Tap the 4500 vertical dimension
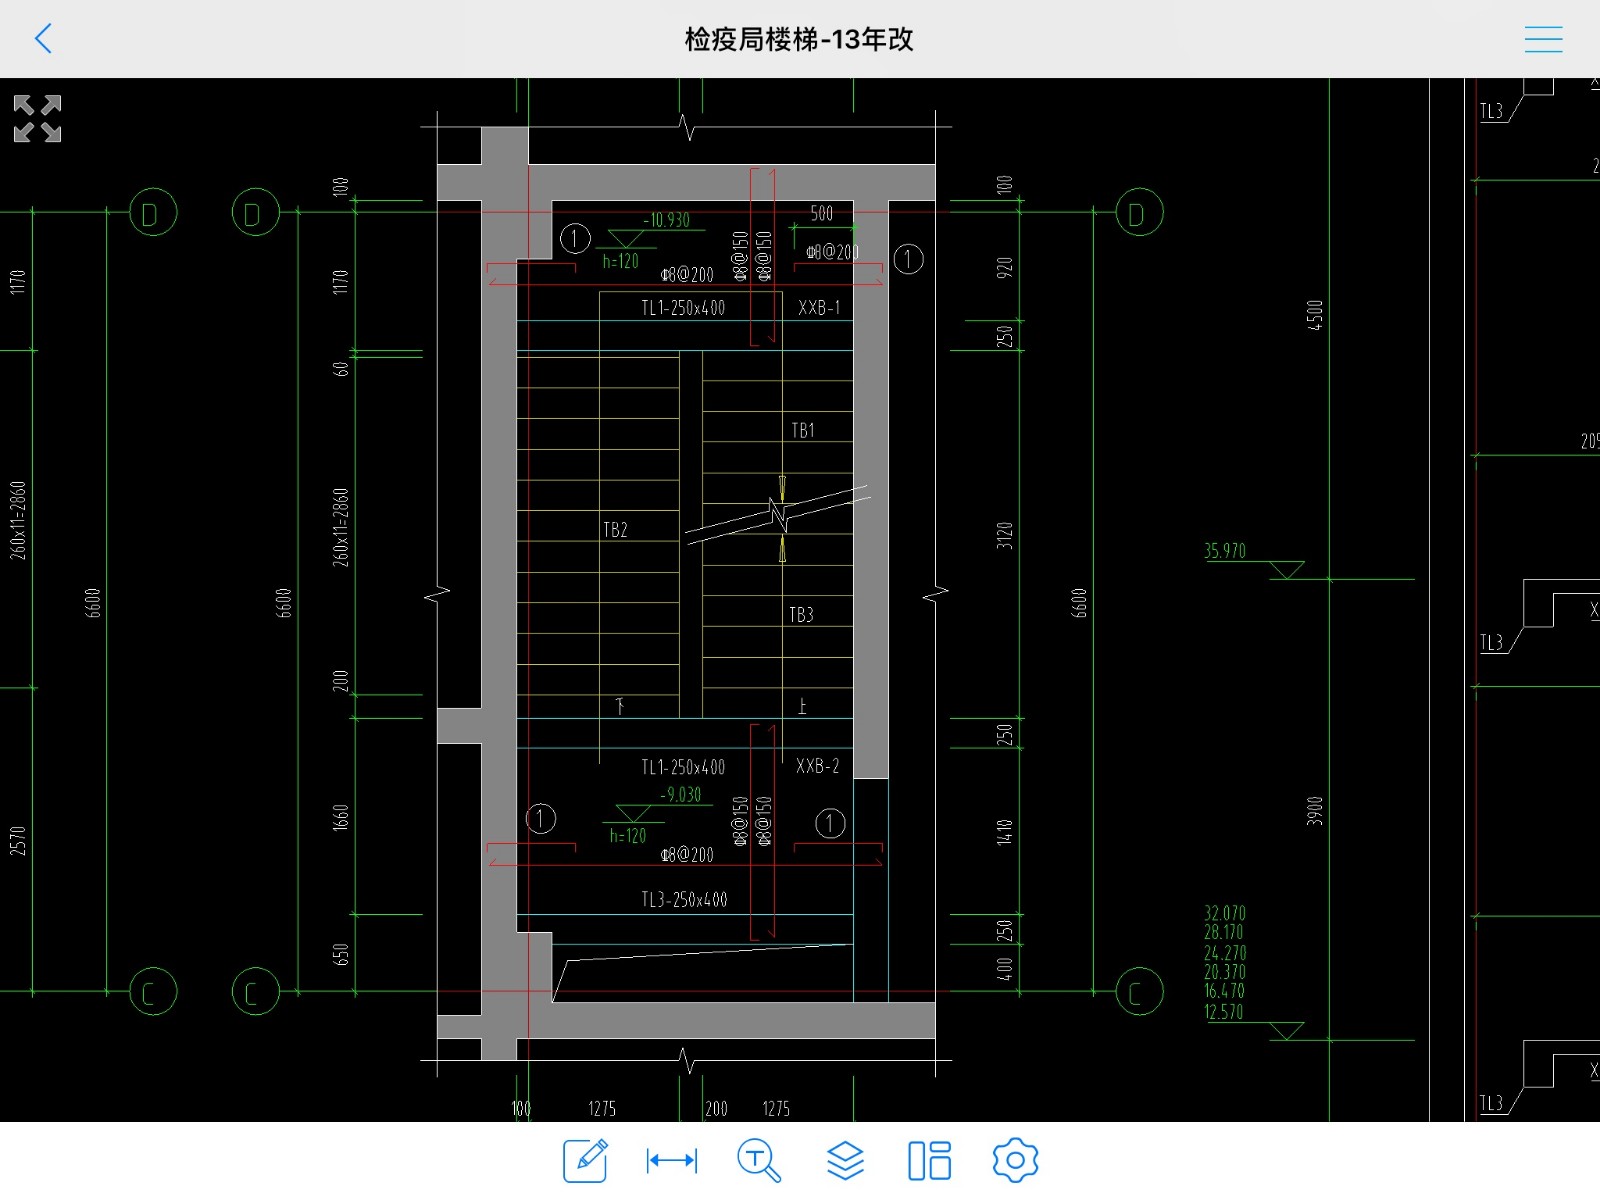This screenshot has height=1200, width=1600. click(1315, 315)
